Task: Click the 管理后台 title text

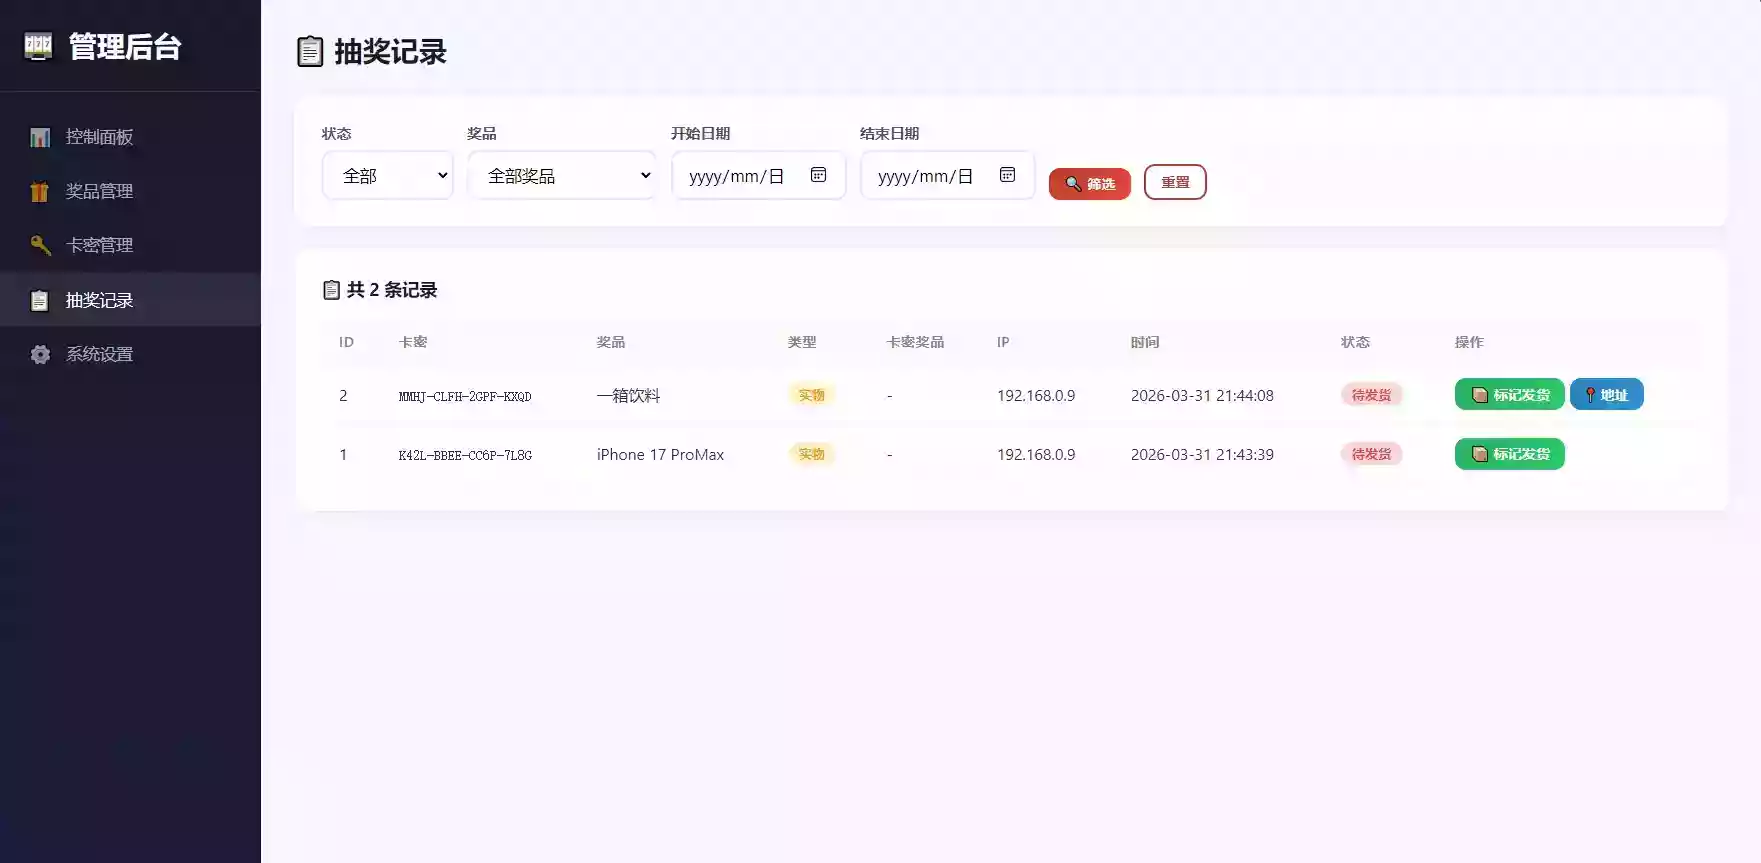Action: 125,47
